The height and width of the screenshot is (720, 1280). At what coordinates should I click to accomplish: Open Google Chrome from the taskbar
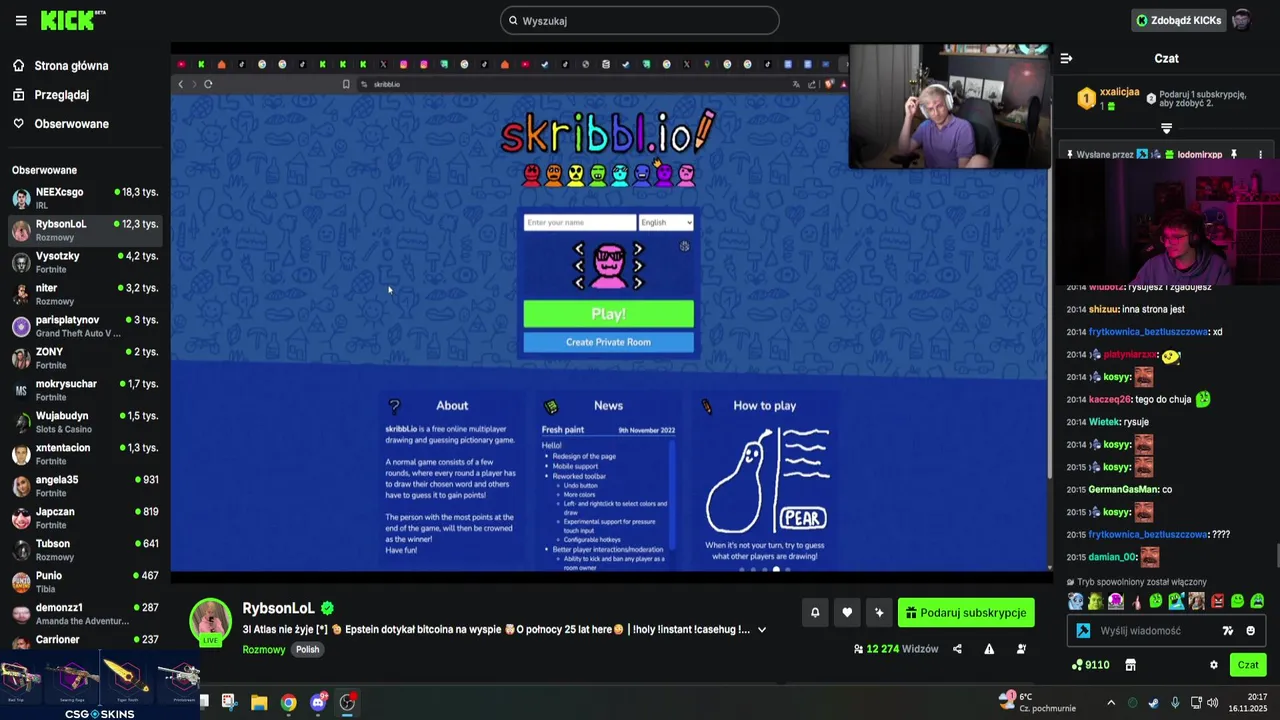pyautogui.click(x=288, y=702)
